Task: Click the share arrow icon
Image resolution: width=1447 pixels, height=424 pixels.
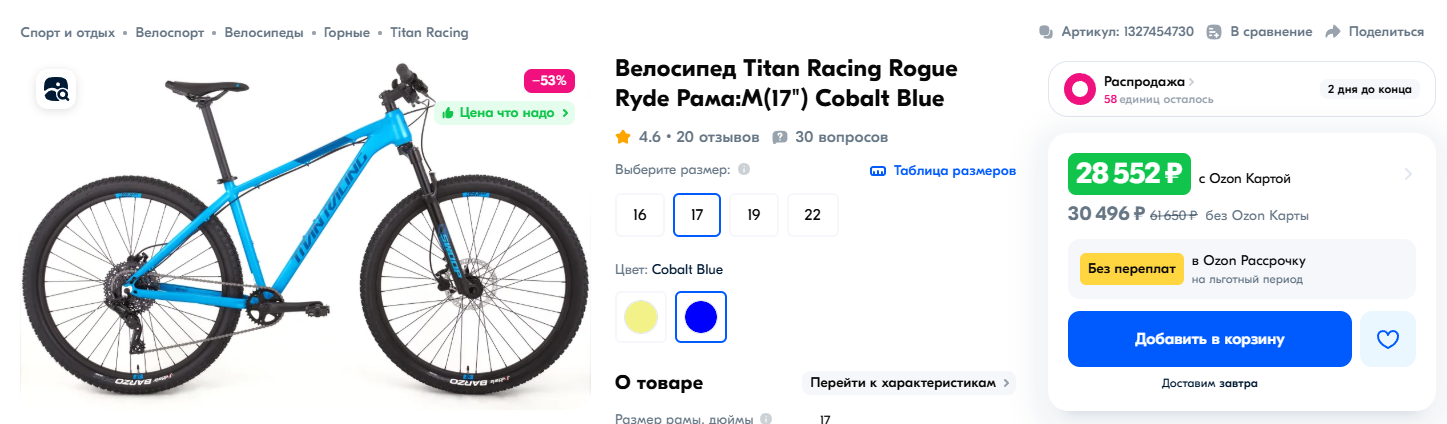Action: (1332, 32)
